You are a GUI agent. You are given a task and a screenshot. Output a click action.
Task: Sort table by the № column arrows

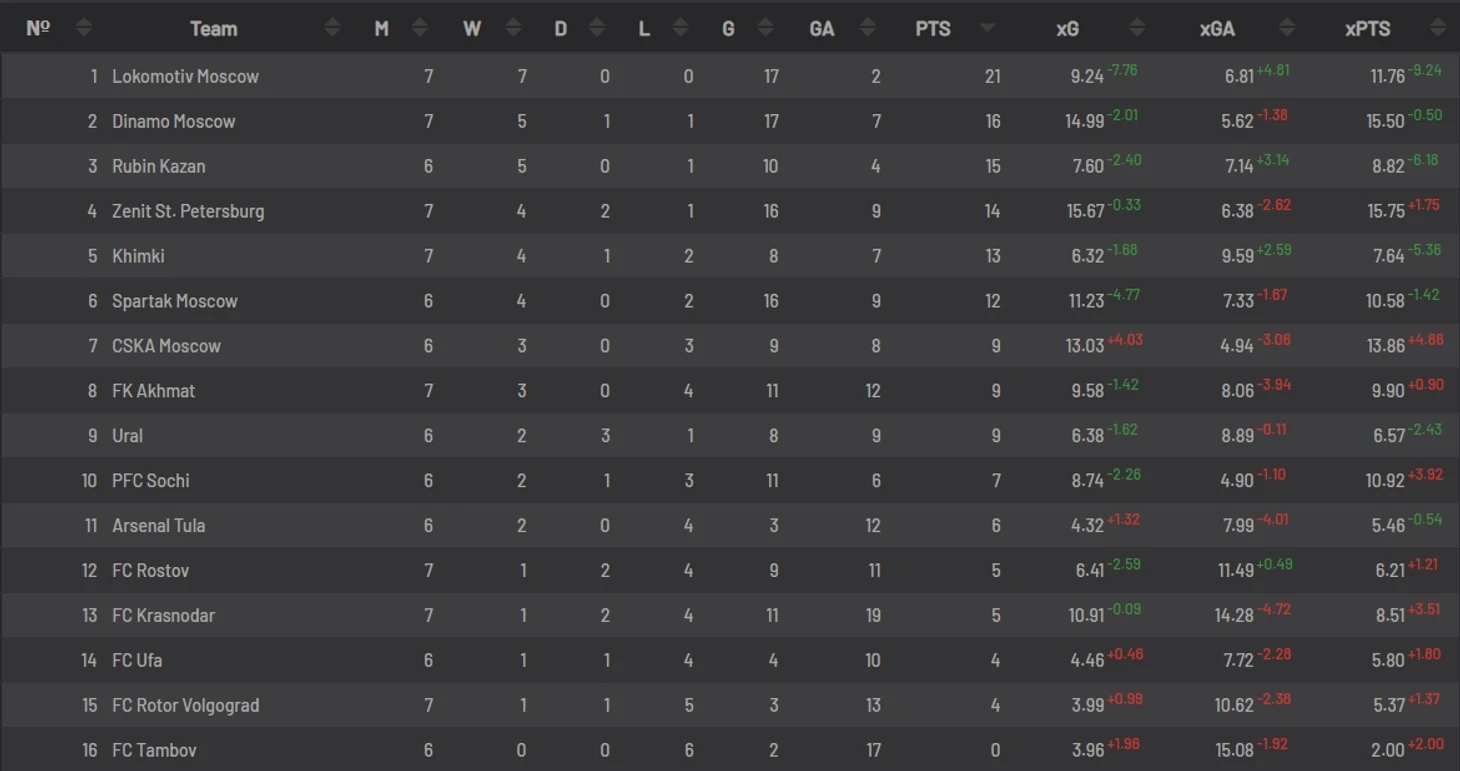[84, 28]
